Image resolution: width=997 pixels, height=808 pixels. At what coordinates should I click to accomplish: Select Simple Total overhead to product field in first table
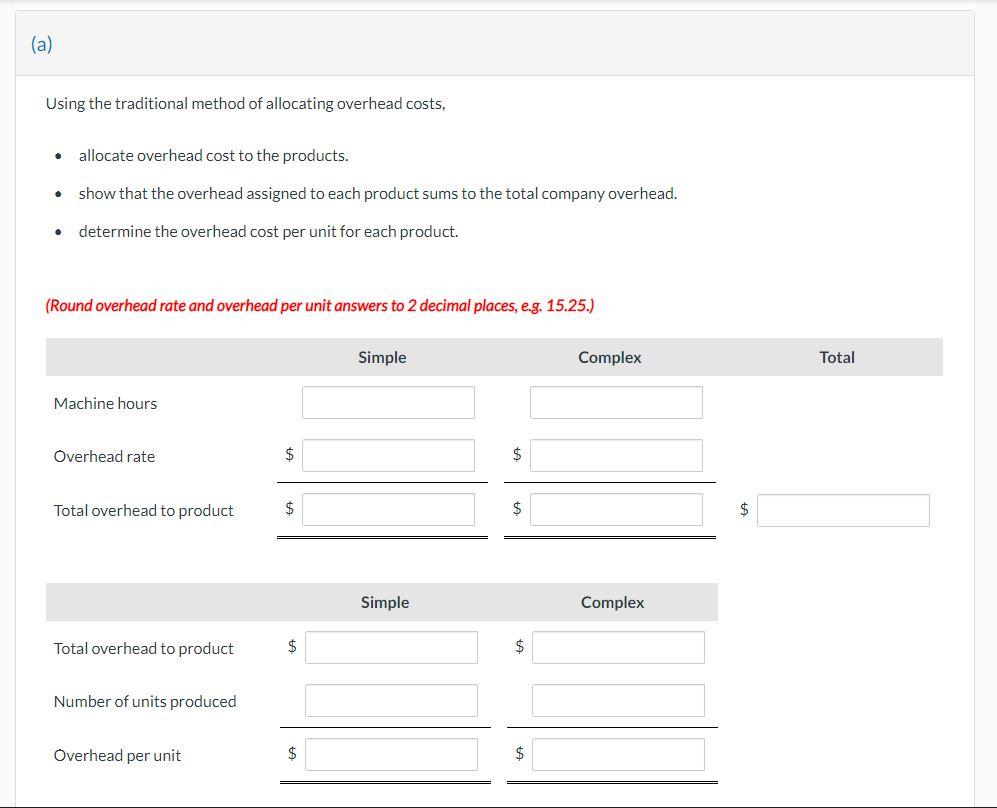point(388,509)
